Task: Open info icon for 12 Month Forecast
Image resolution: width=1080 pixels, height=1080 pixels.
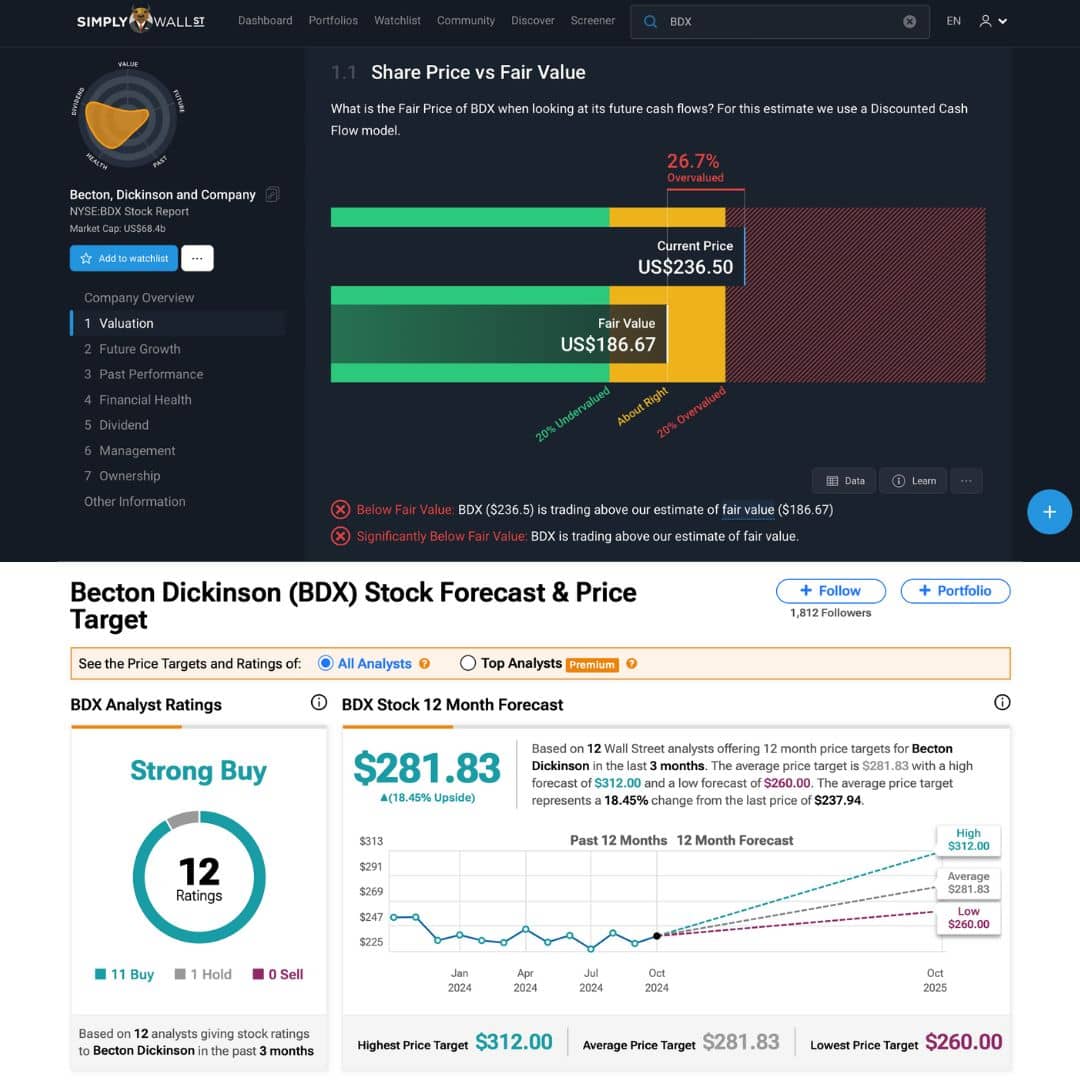Action: (x=1002, y=703)
